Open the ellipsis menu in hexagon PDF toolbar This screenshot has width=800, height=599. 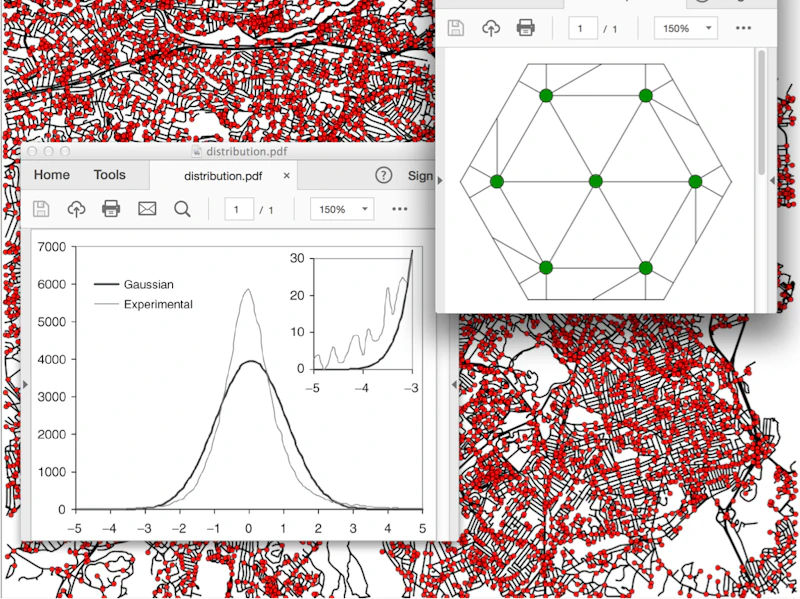pos(743,28)
